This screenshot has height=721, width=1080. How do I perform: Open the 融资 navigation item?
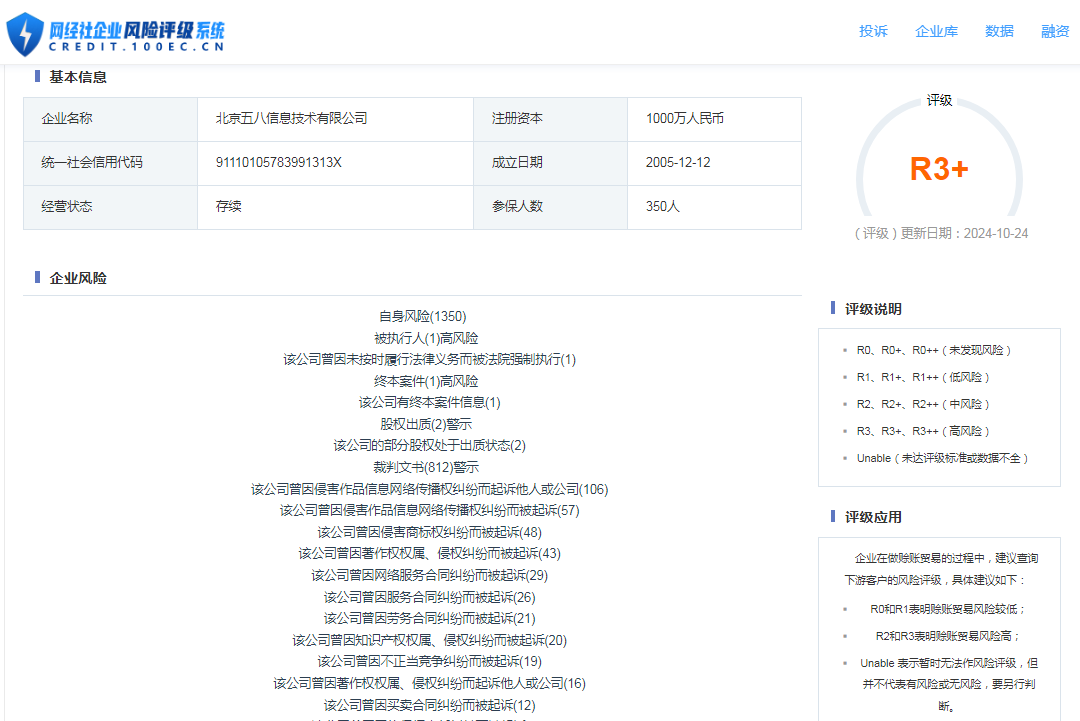coord(1055,31)
